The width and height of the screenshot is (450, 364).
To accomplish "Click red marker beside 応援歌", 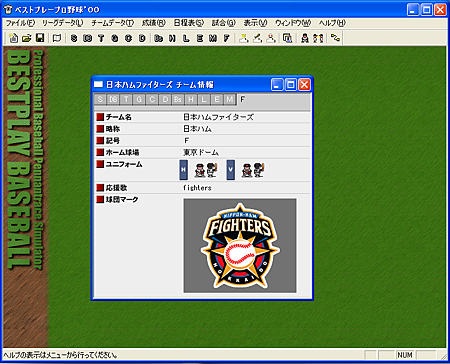I will click(x=100, y=187).
